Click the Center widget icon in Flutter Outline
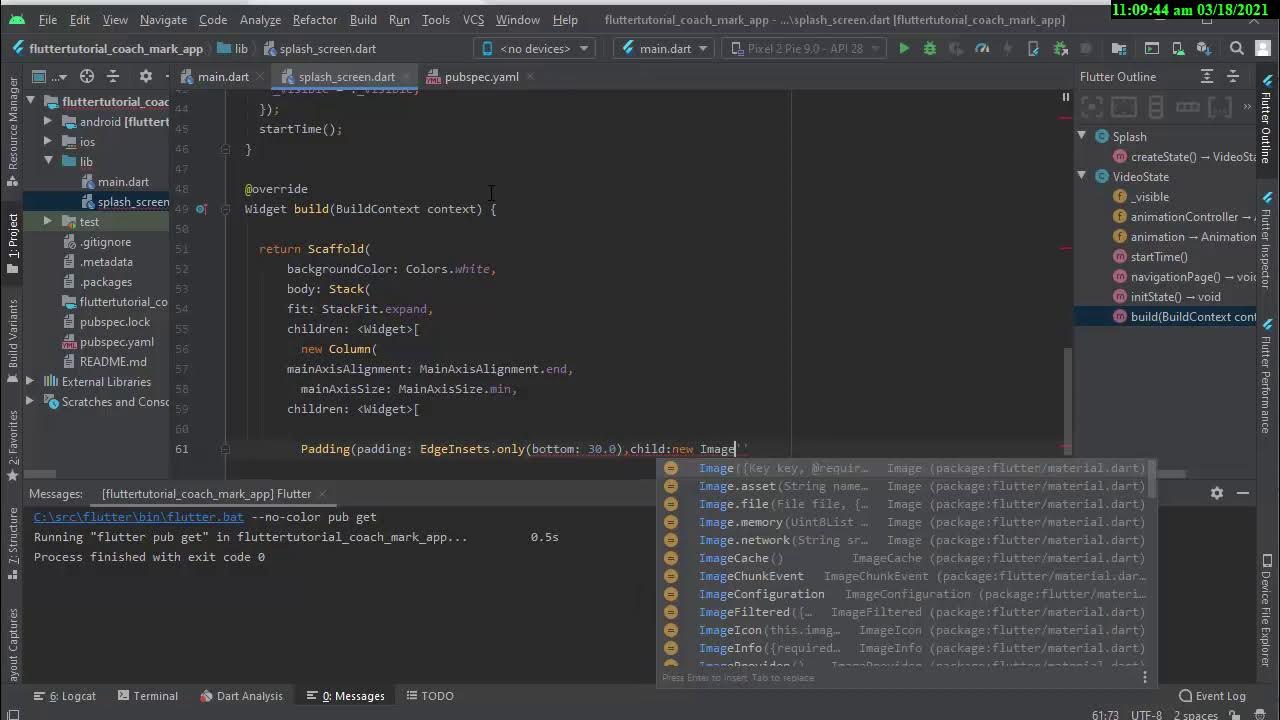 1092,107
